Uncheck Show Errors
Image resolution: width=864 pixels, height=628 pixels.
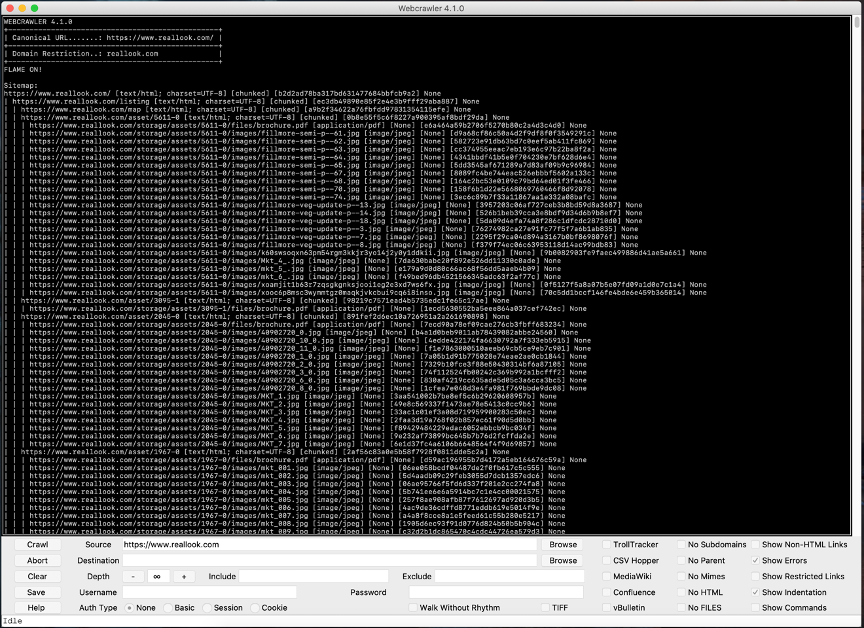(x=755, y=561)
